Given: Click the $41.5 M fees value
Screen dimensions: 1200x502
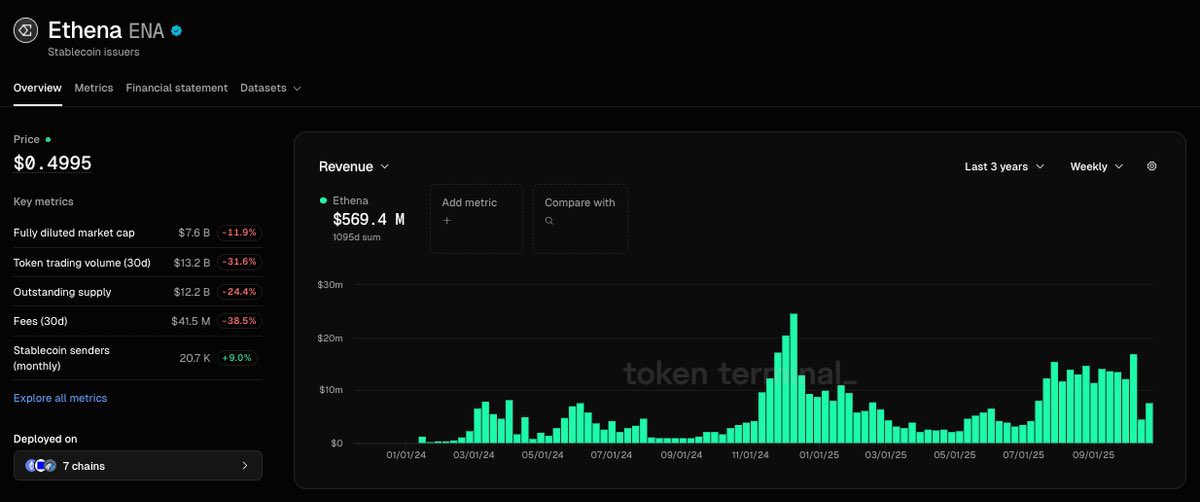Looking at the screenshot, I should 191,321.
